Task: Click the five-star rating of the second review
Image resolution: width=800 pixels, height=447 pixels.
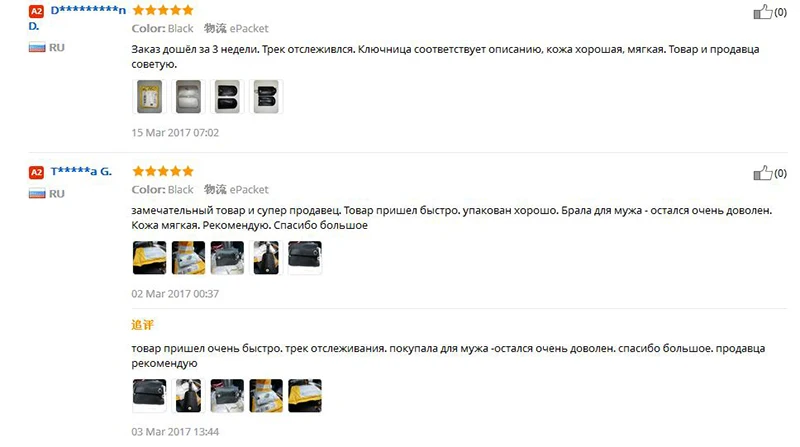Action: tap(163, 171)
